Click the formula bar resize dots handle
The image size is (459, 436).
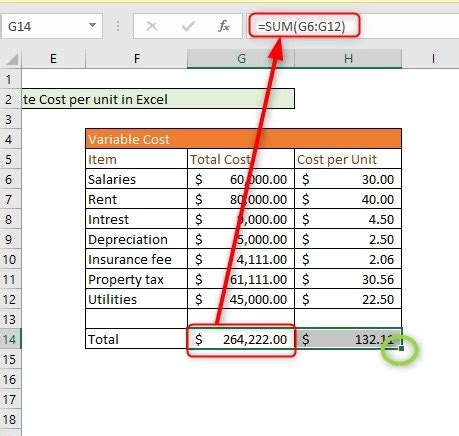(x=118, y=26)
